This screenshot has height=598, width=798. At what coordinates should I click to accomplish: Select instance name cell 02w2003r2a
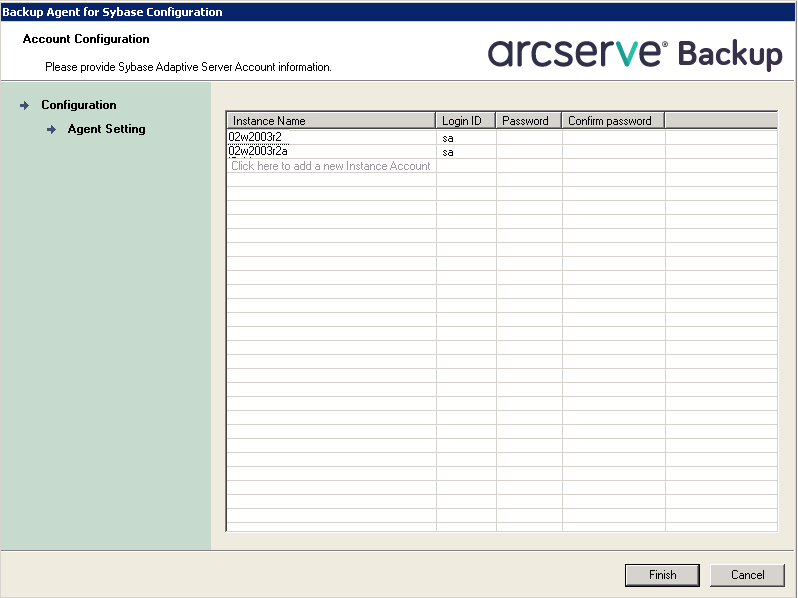tap(331, 151)
